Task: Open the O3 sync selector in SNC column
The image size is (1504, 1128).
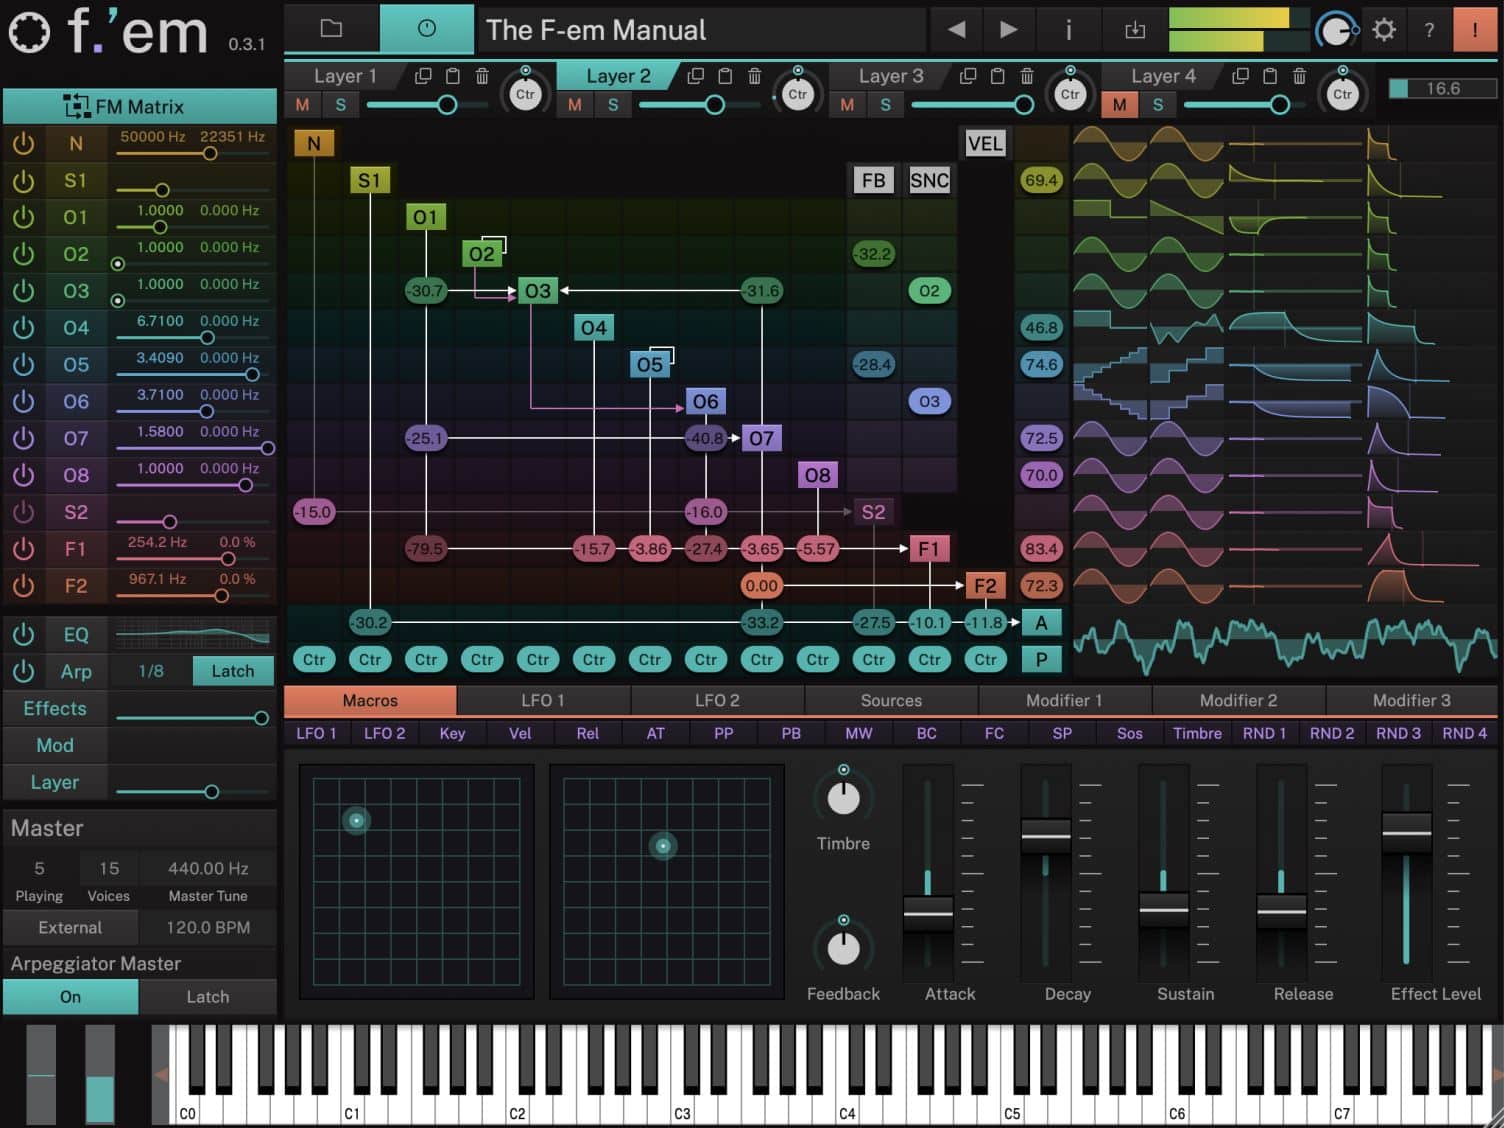Action: click(x=929, y=401)
